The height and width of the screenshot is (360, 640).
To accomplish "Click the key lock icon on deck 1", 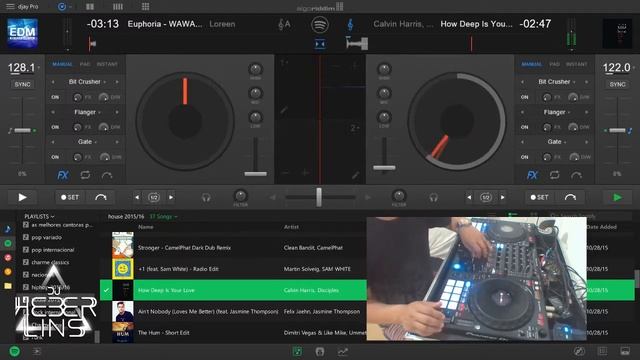I will (x=284, y=24).
